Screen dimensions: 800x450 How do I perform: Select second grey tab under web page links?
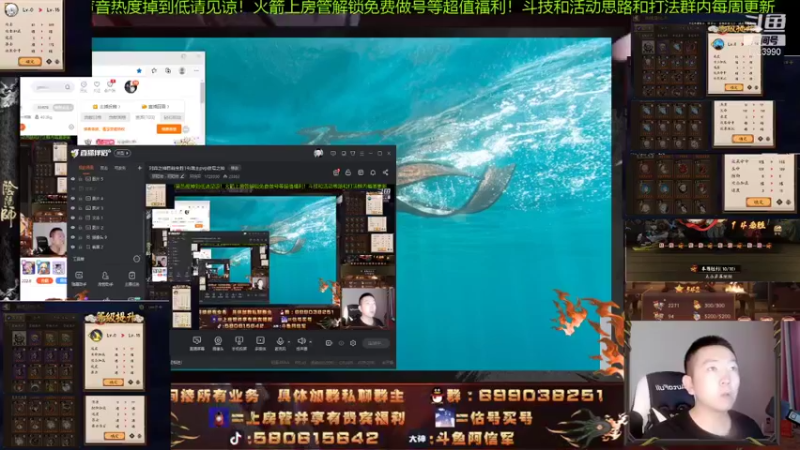[117, 117]
